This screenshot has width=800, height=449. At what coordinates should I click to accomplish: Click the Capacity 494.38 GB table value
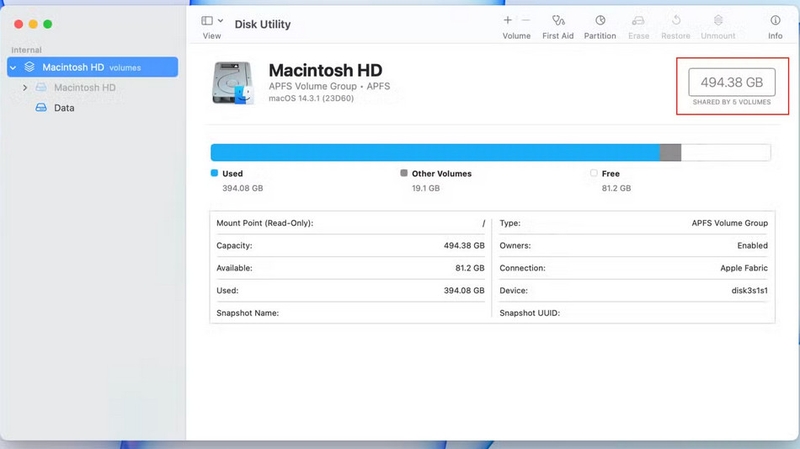[x=464, y=245]
